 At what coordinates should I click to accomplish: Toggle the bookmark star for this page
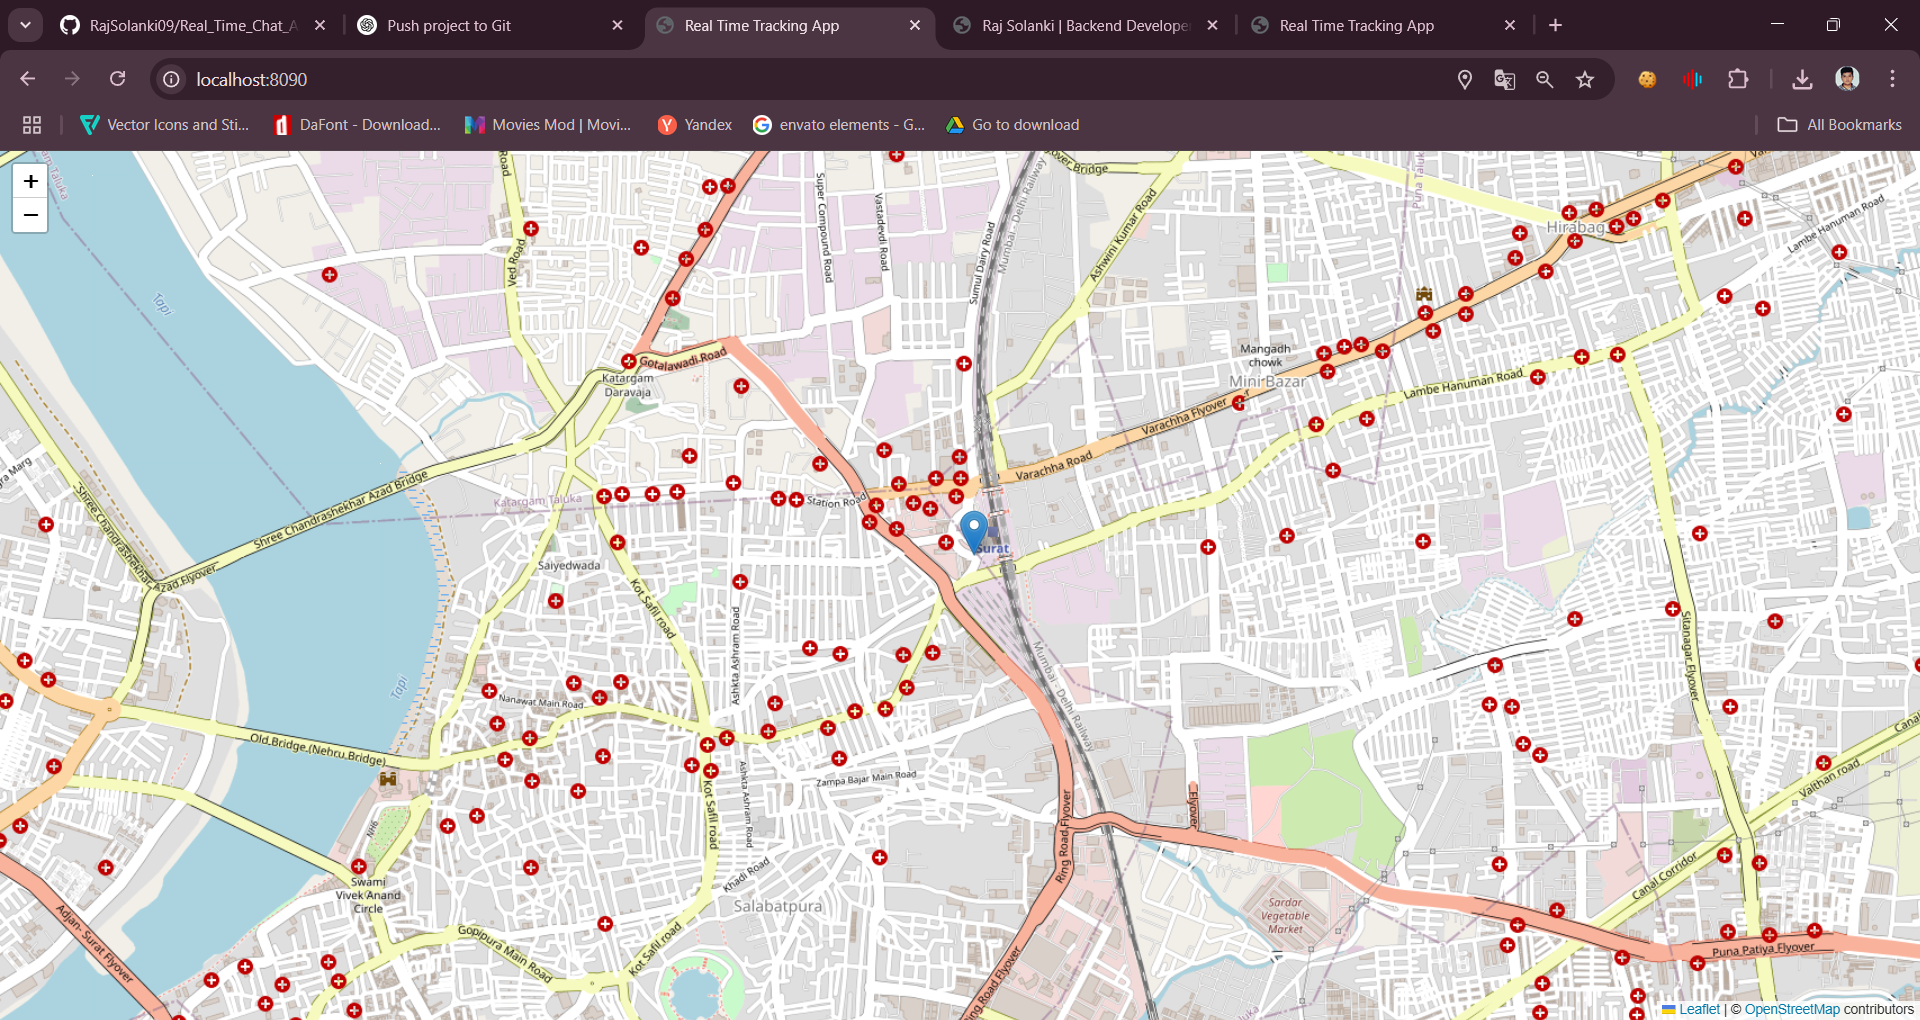[1584, 79]
